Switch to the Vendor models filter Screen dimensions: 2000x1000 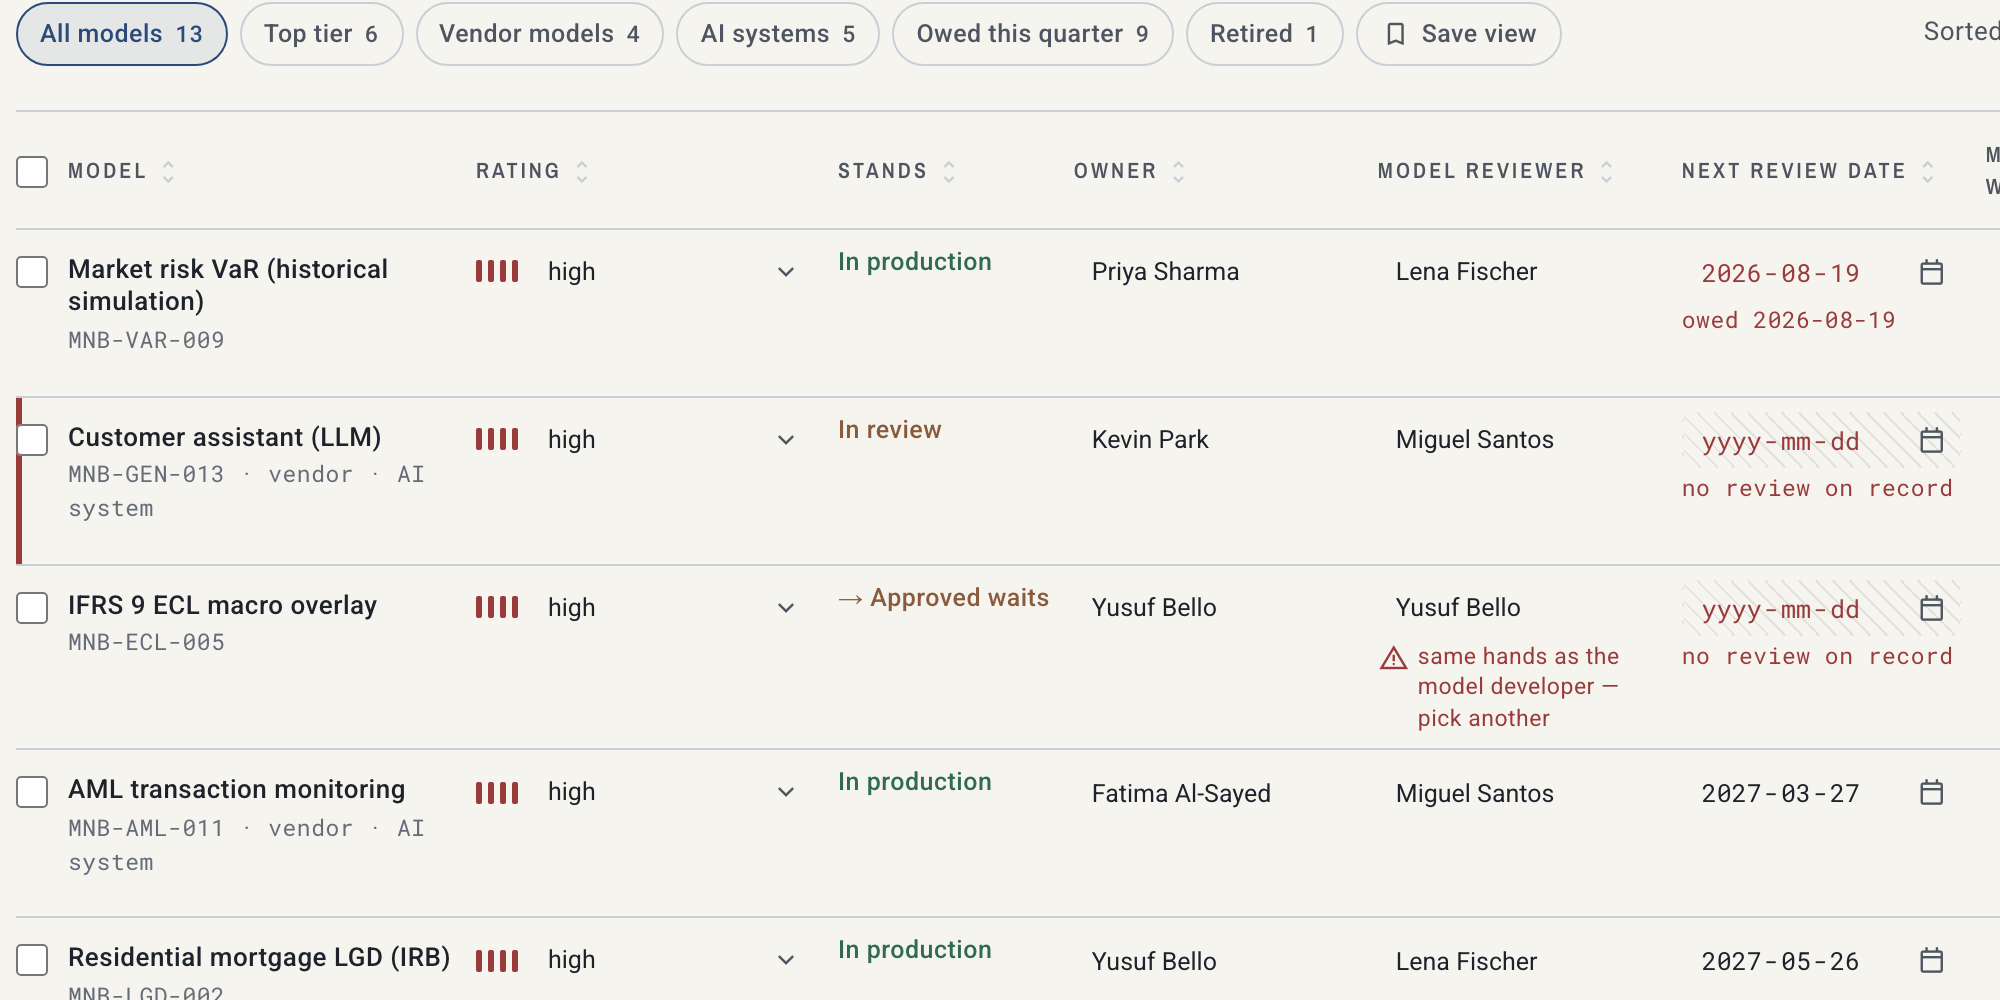[539, 34]
